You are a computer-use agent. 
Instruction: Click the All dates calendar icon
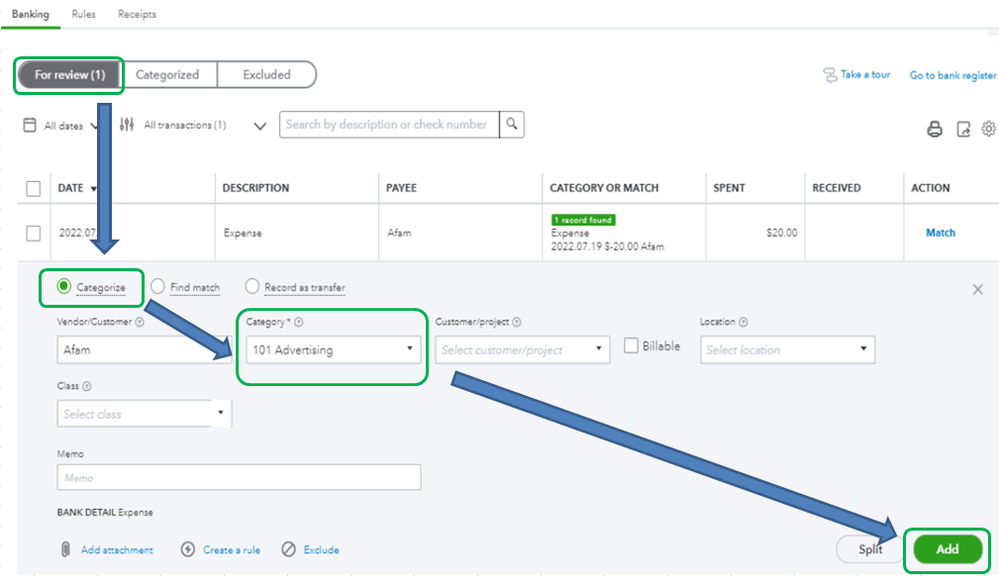pyautogui.click(x=29, y=125)
